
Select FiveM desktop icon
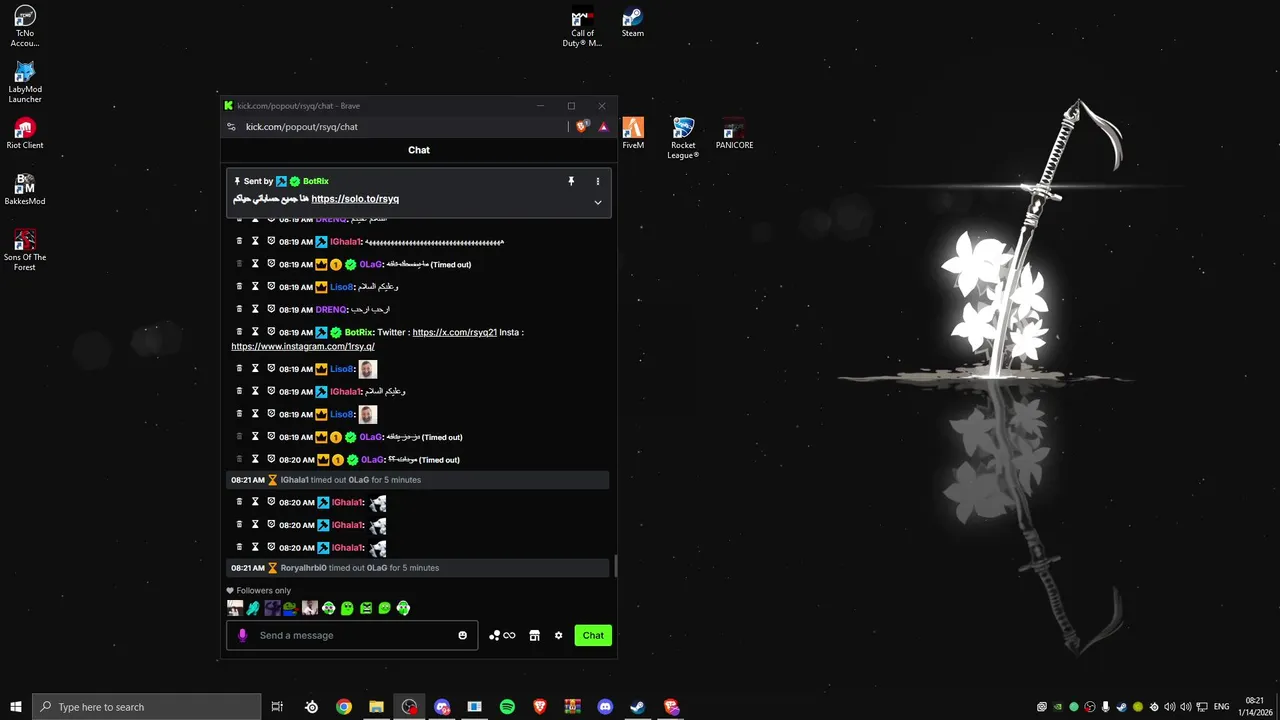[x=633, y=133]
